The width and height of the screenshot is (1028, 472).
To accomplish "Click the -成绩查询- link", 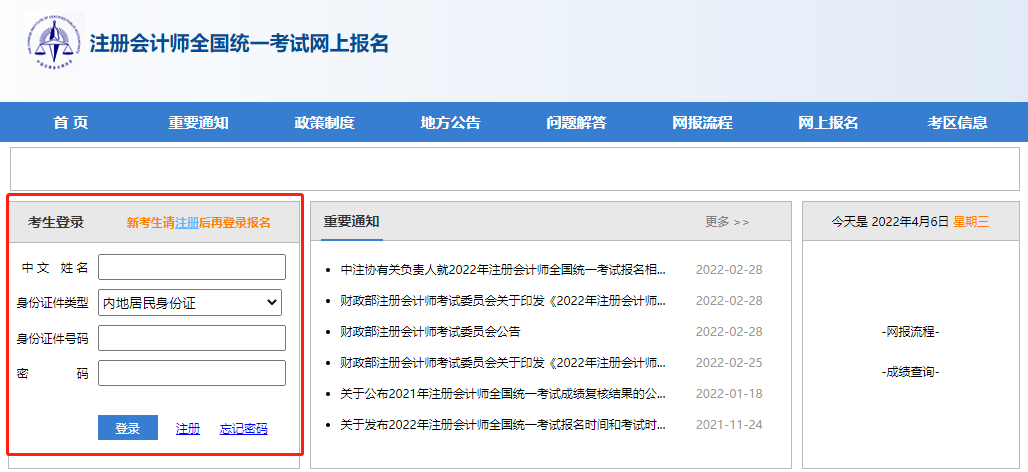I will pos(910,372).
